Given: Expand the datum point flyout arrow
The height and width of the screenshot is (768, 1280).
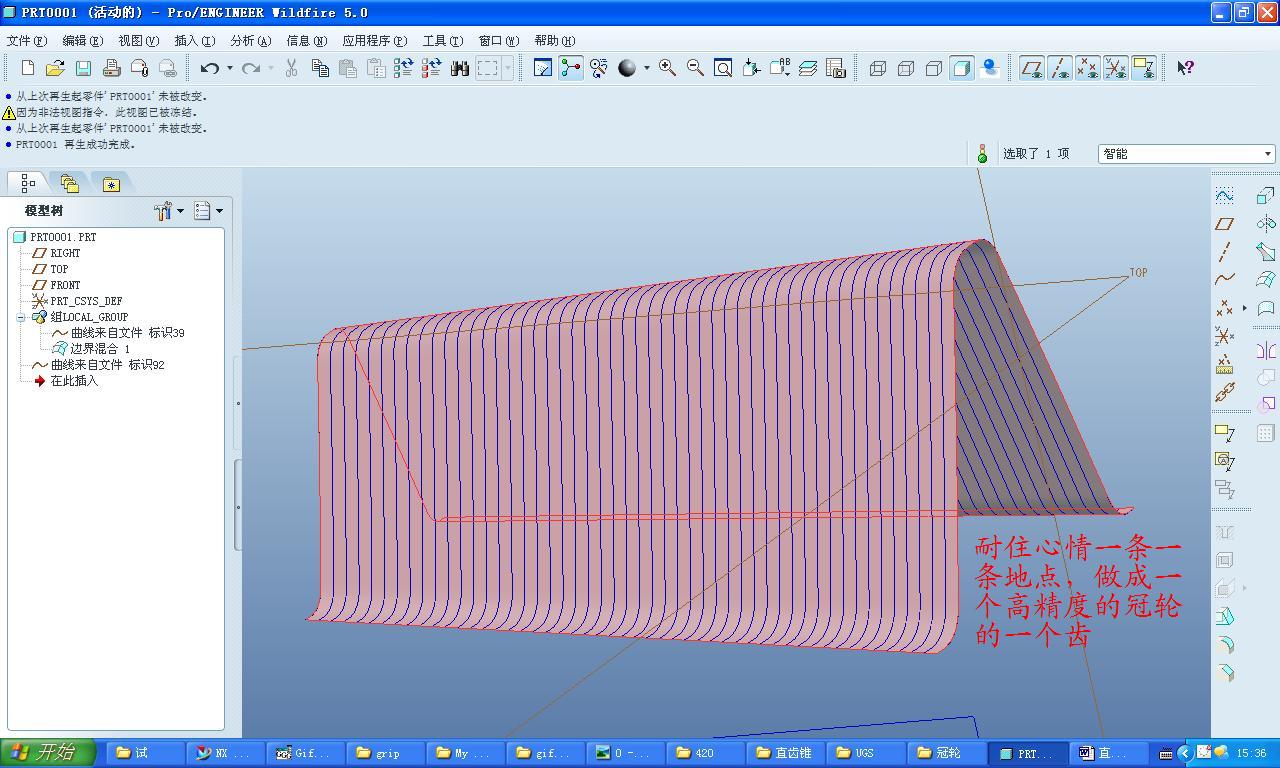Looking at the screenshot, I should 1244,308.
